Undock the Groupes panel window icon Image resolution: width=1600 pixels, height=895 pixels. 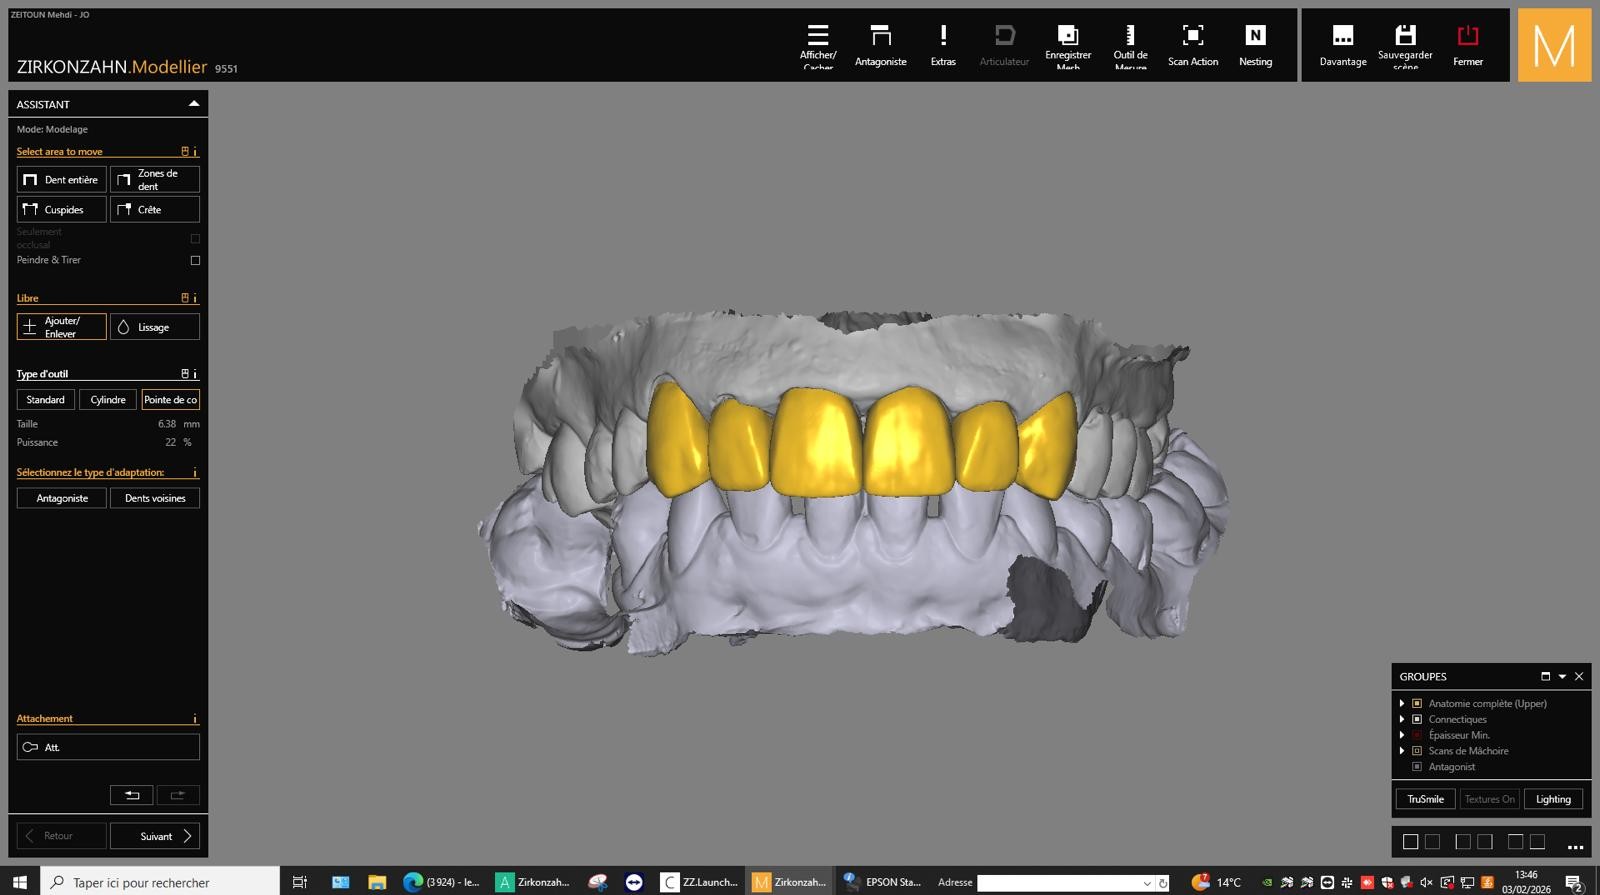click(x=1545, y=677)
